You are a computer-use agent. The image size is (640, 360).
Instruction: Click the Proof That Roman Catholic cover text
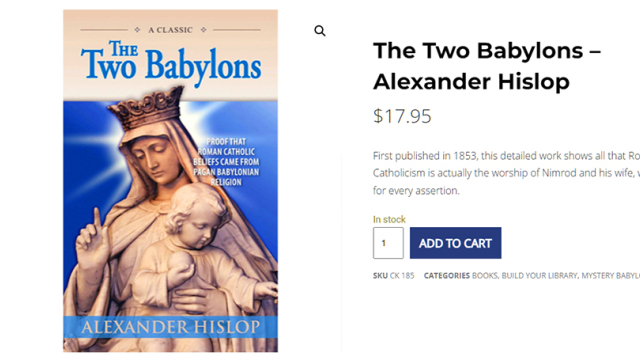(x=226, y=162)
